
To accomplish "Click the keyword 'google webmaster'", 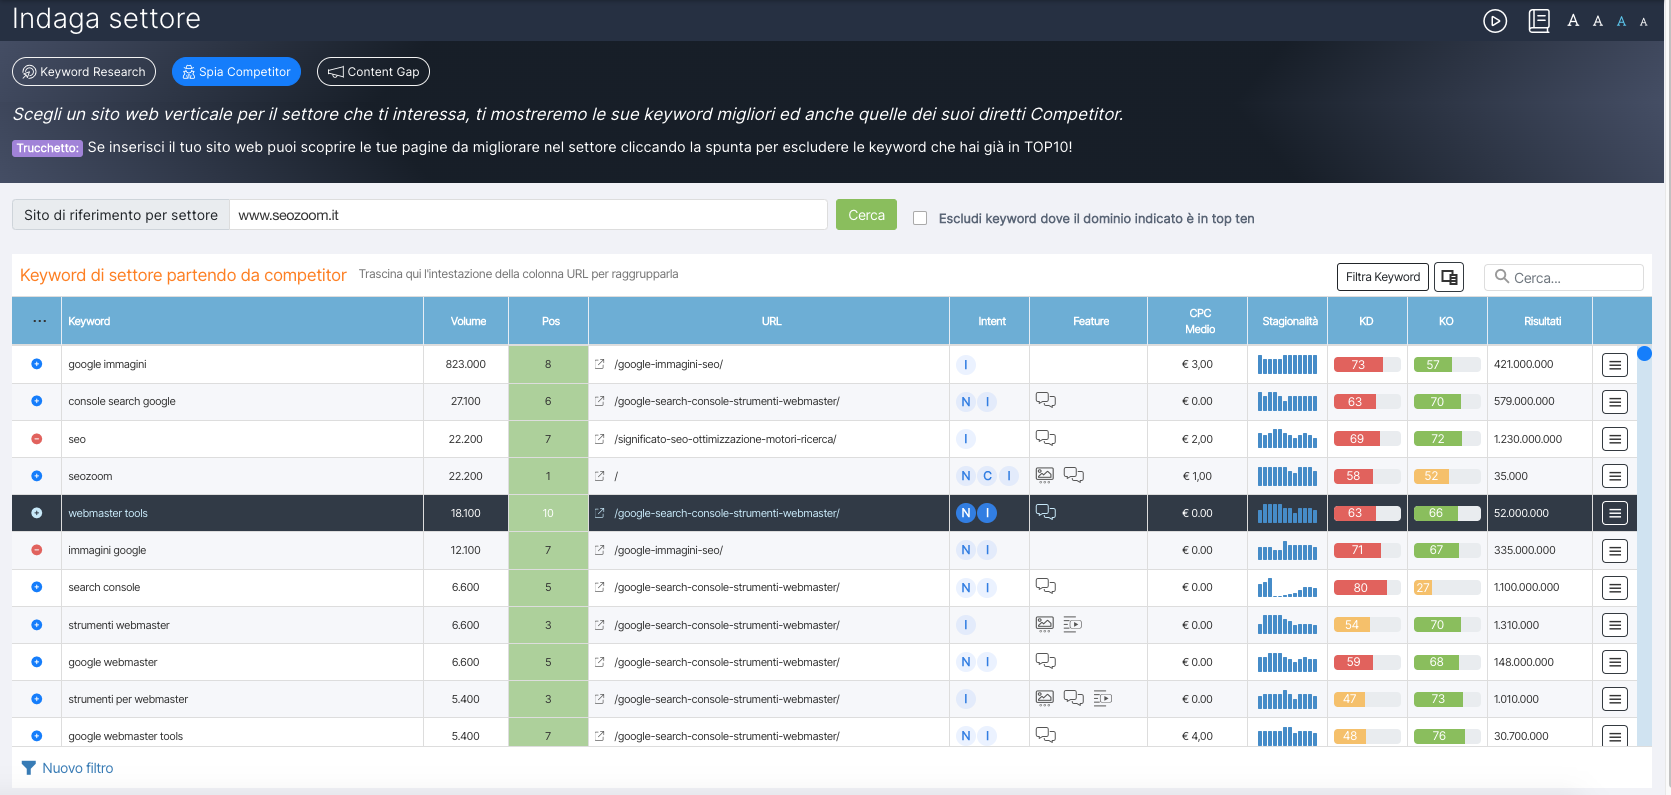I will [x=113, y=662].
